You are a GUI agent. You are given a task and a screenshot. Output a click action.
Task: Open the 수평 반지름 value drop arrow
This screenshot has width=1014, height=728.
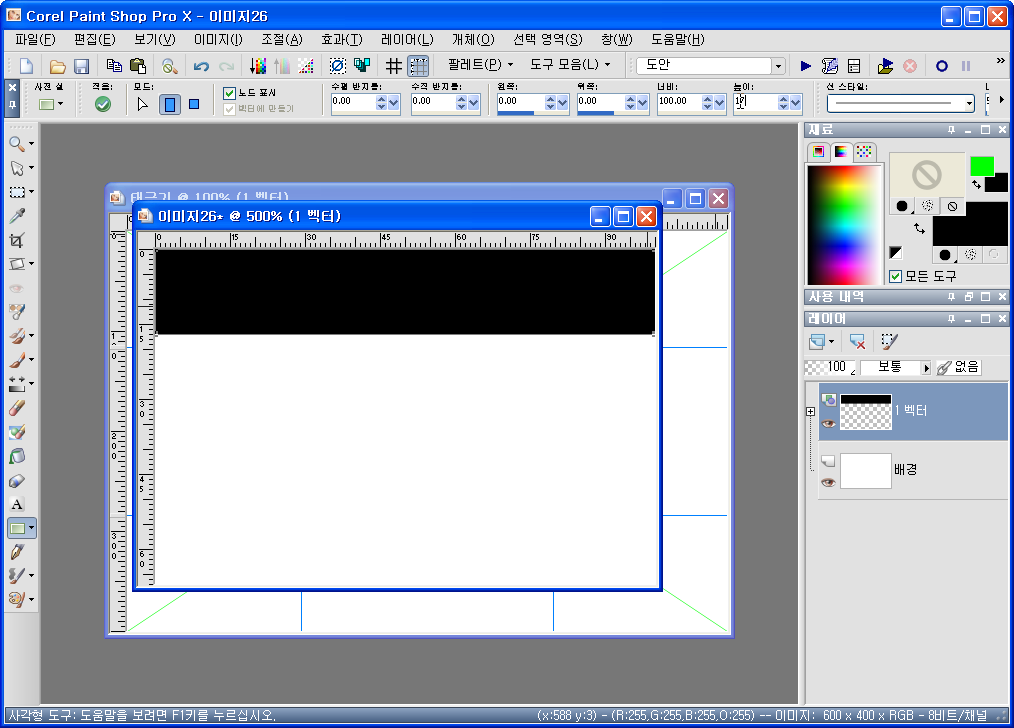pyautogui.click(x=393, y=103)
